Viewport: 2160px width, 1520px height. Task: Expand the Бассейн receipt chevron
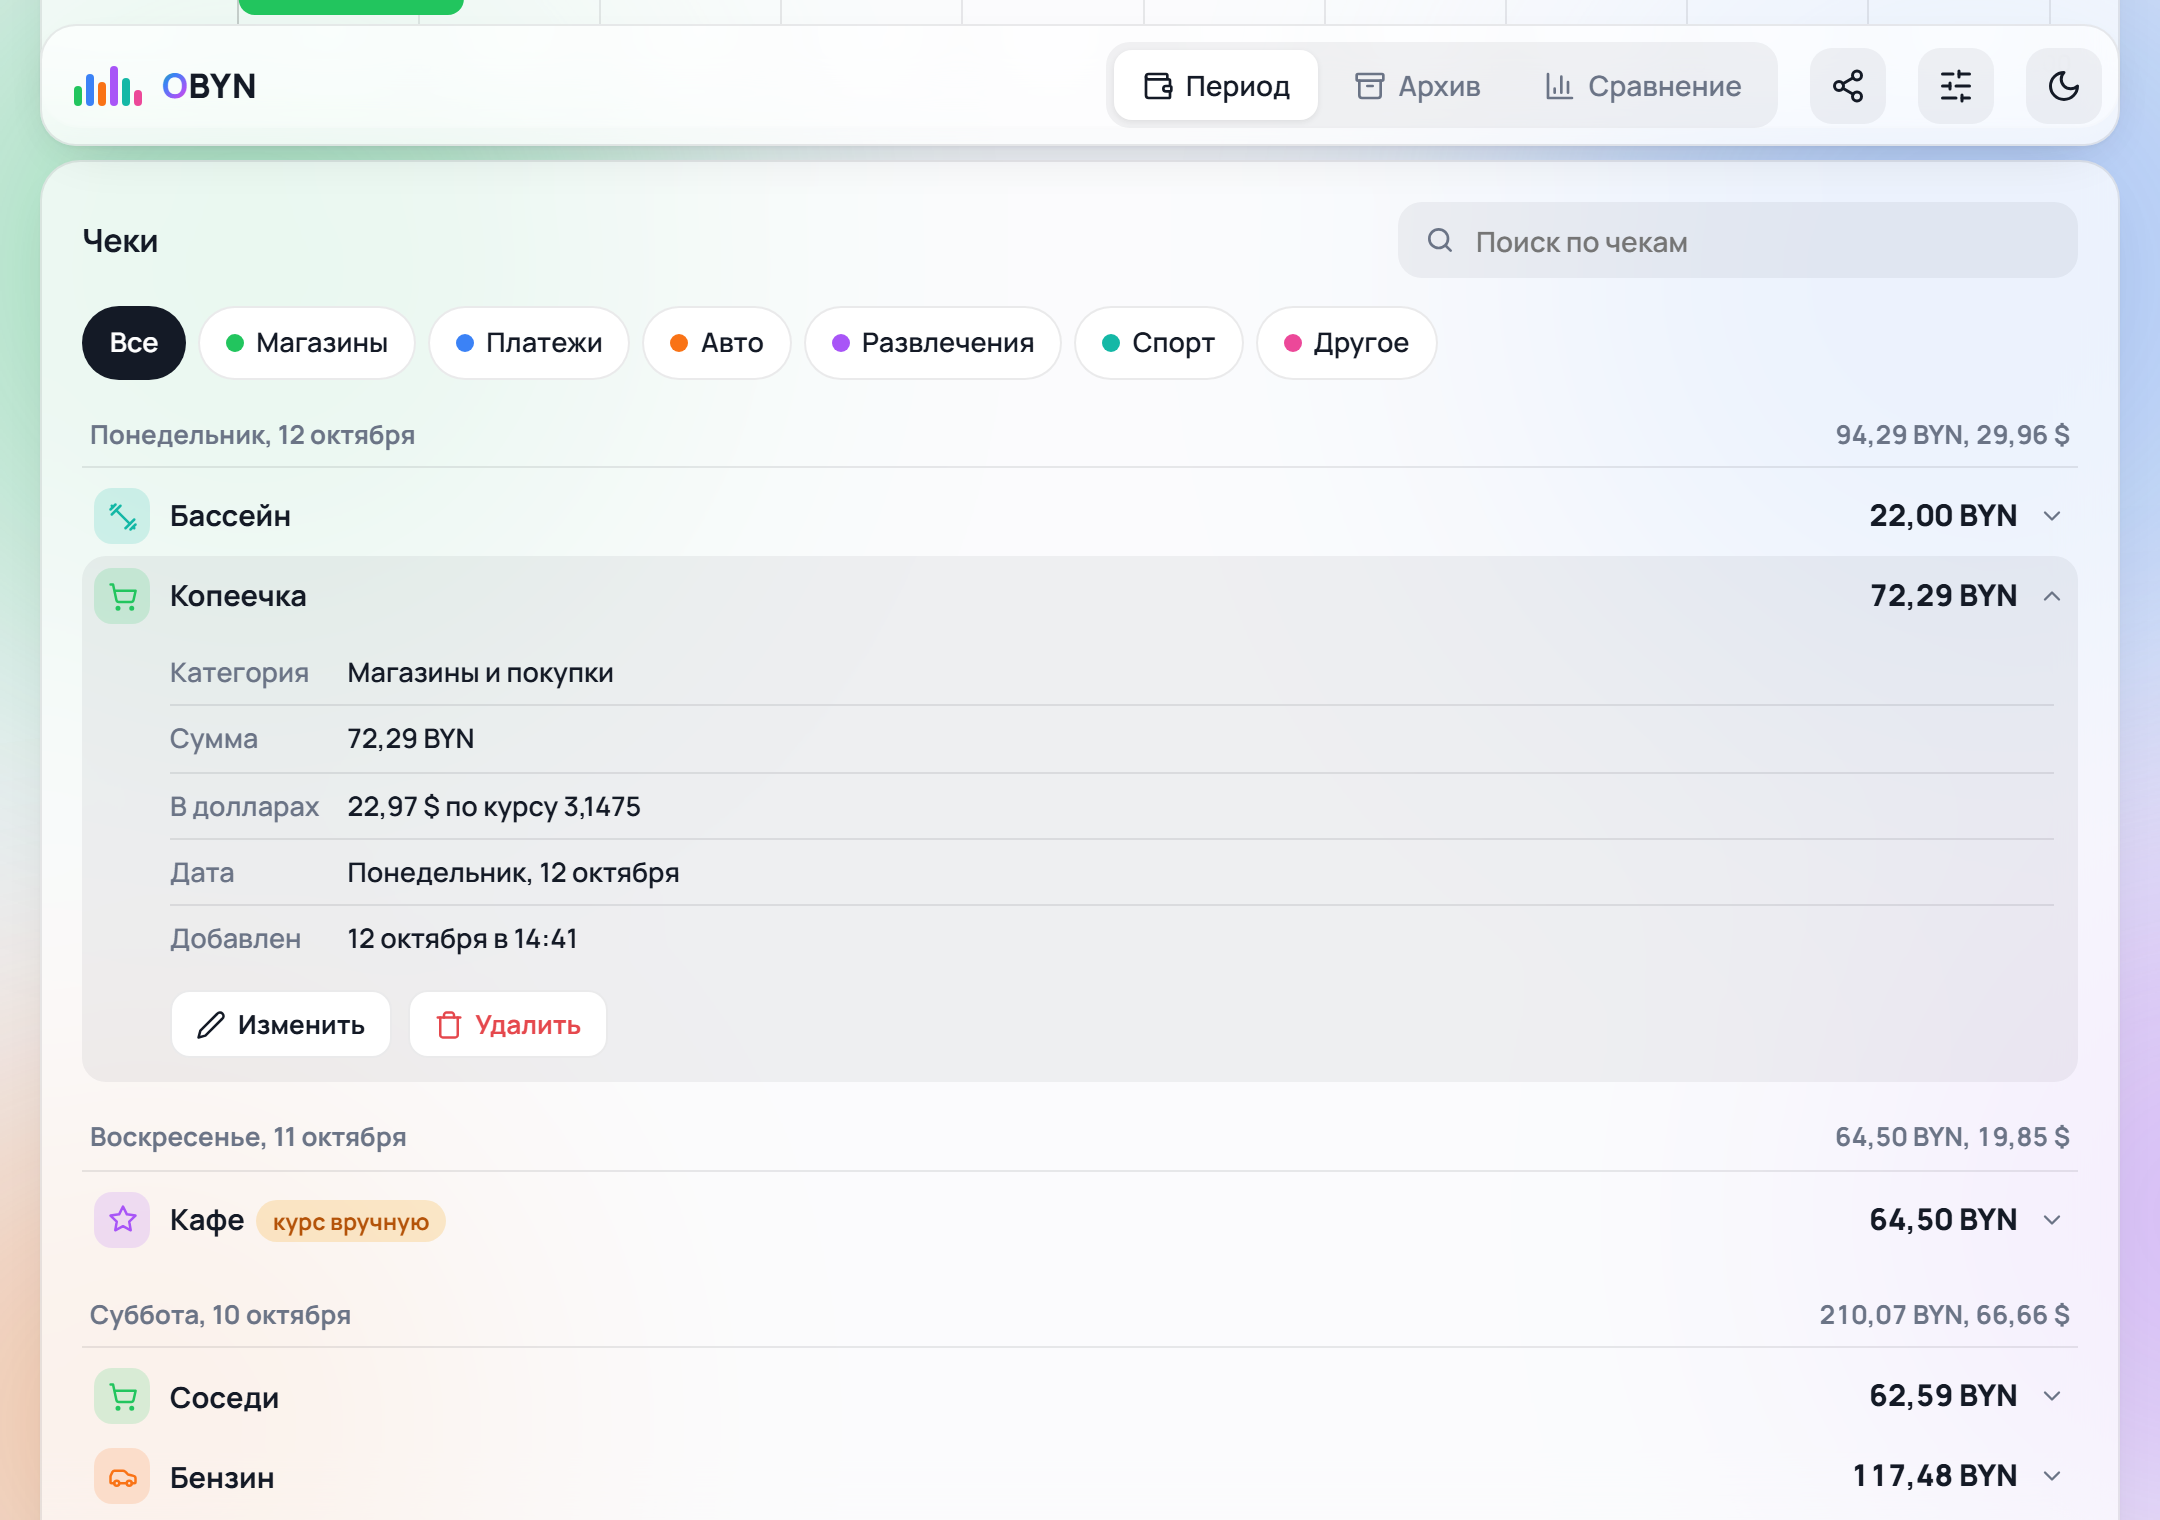click(2052, 516)
